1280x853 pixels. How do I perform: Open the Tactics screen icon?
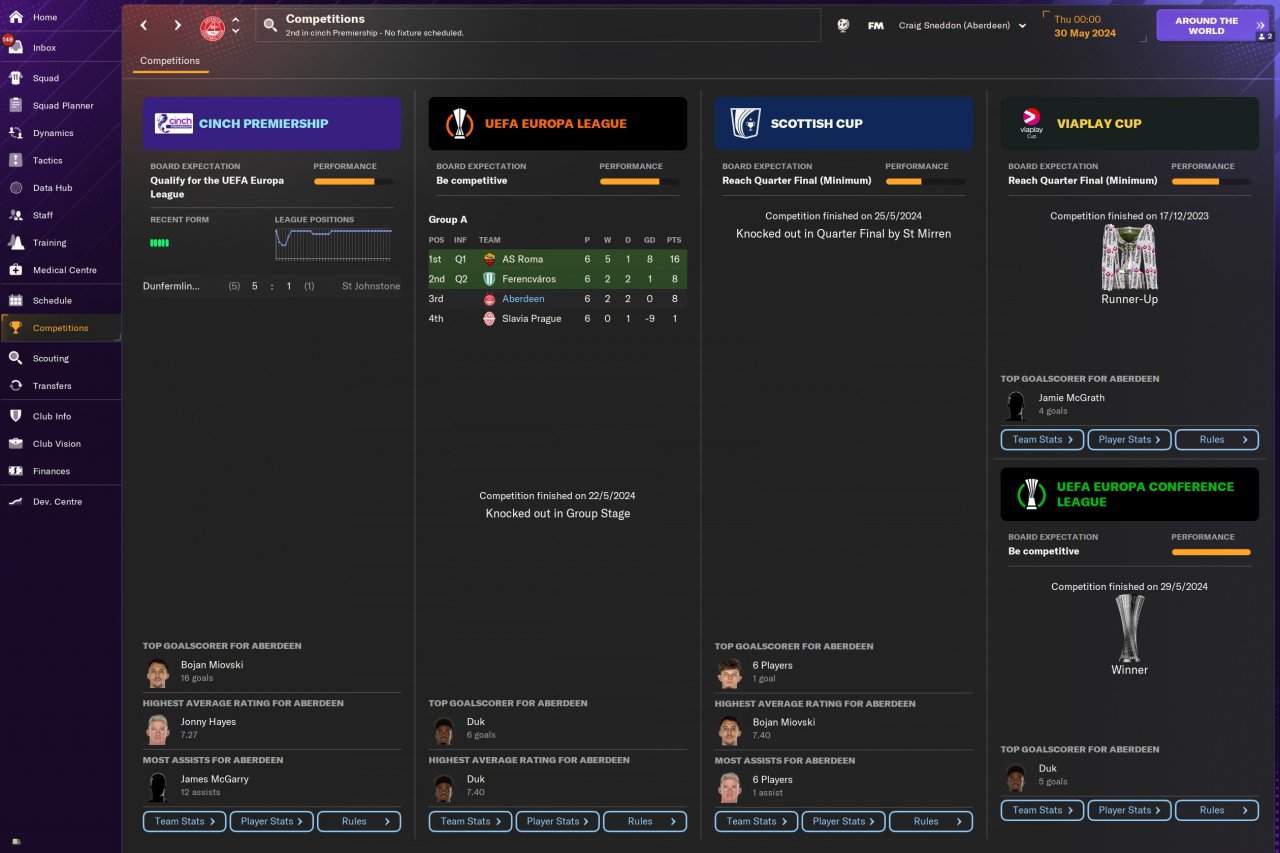pos(16,160)
